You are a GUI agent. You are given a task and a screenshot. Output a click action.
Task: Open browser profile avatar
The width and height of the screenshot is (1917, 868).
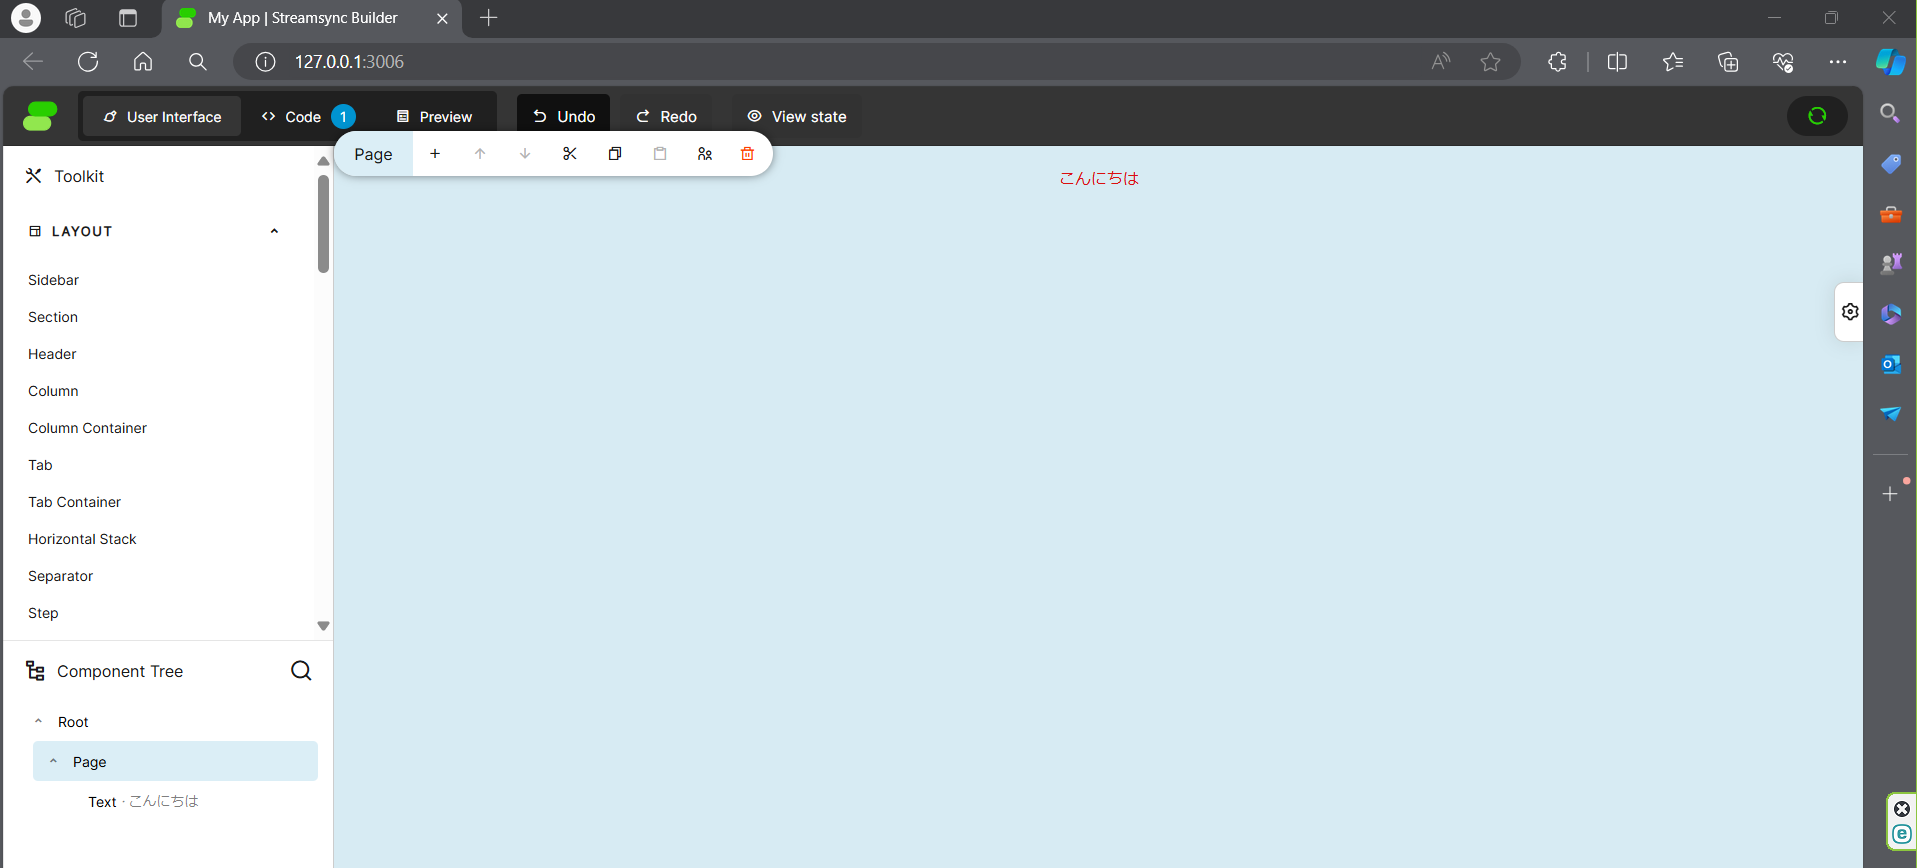[x=26, y=18]
